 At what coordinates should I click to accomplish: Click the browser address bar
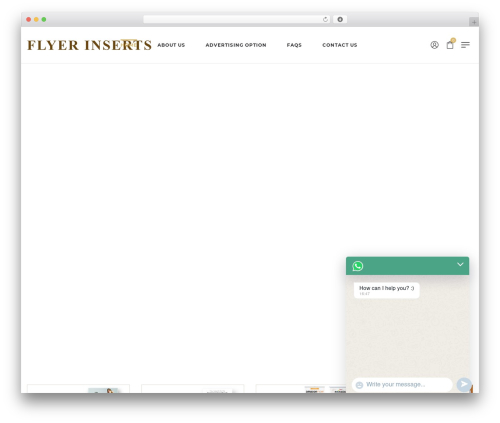(237, 19)
